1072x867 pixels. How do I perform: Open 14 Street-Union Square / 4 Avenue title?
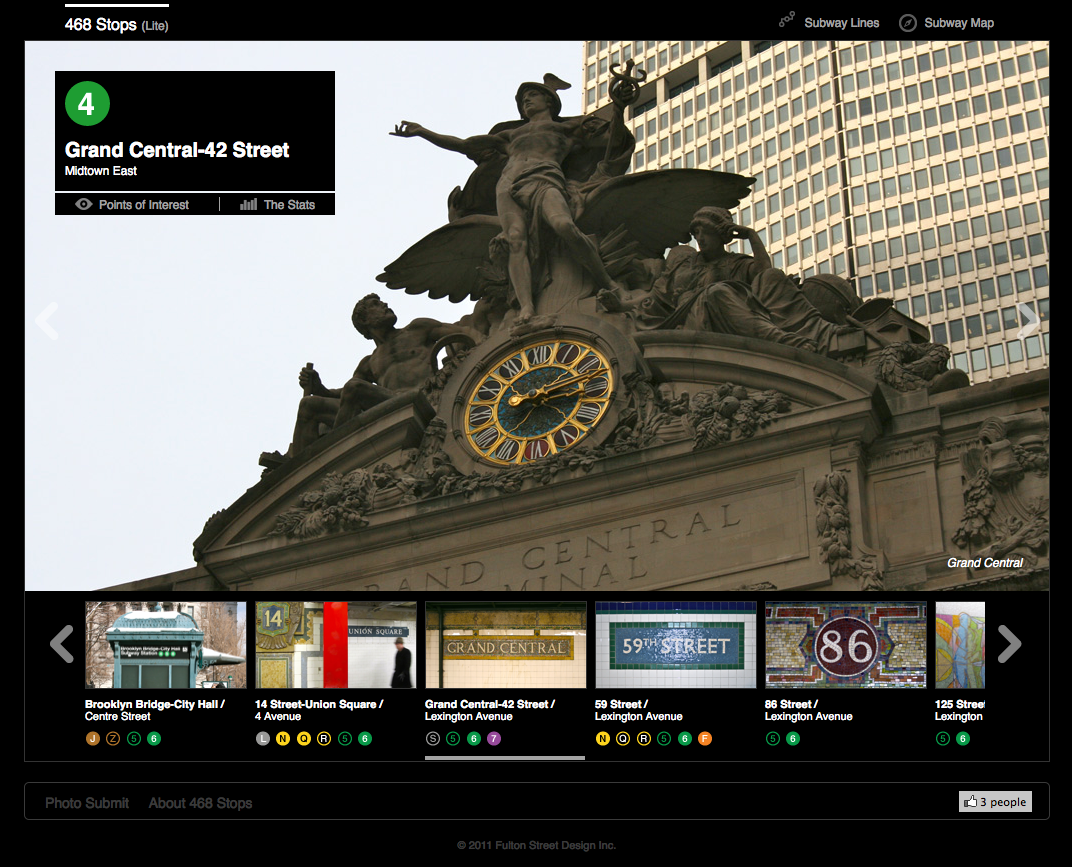(x=319, y=710)
